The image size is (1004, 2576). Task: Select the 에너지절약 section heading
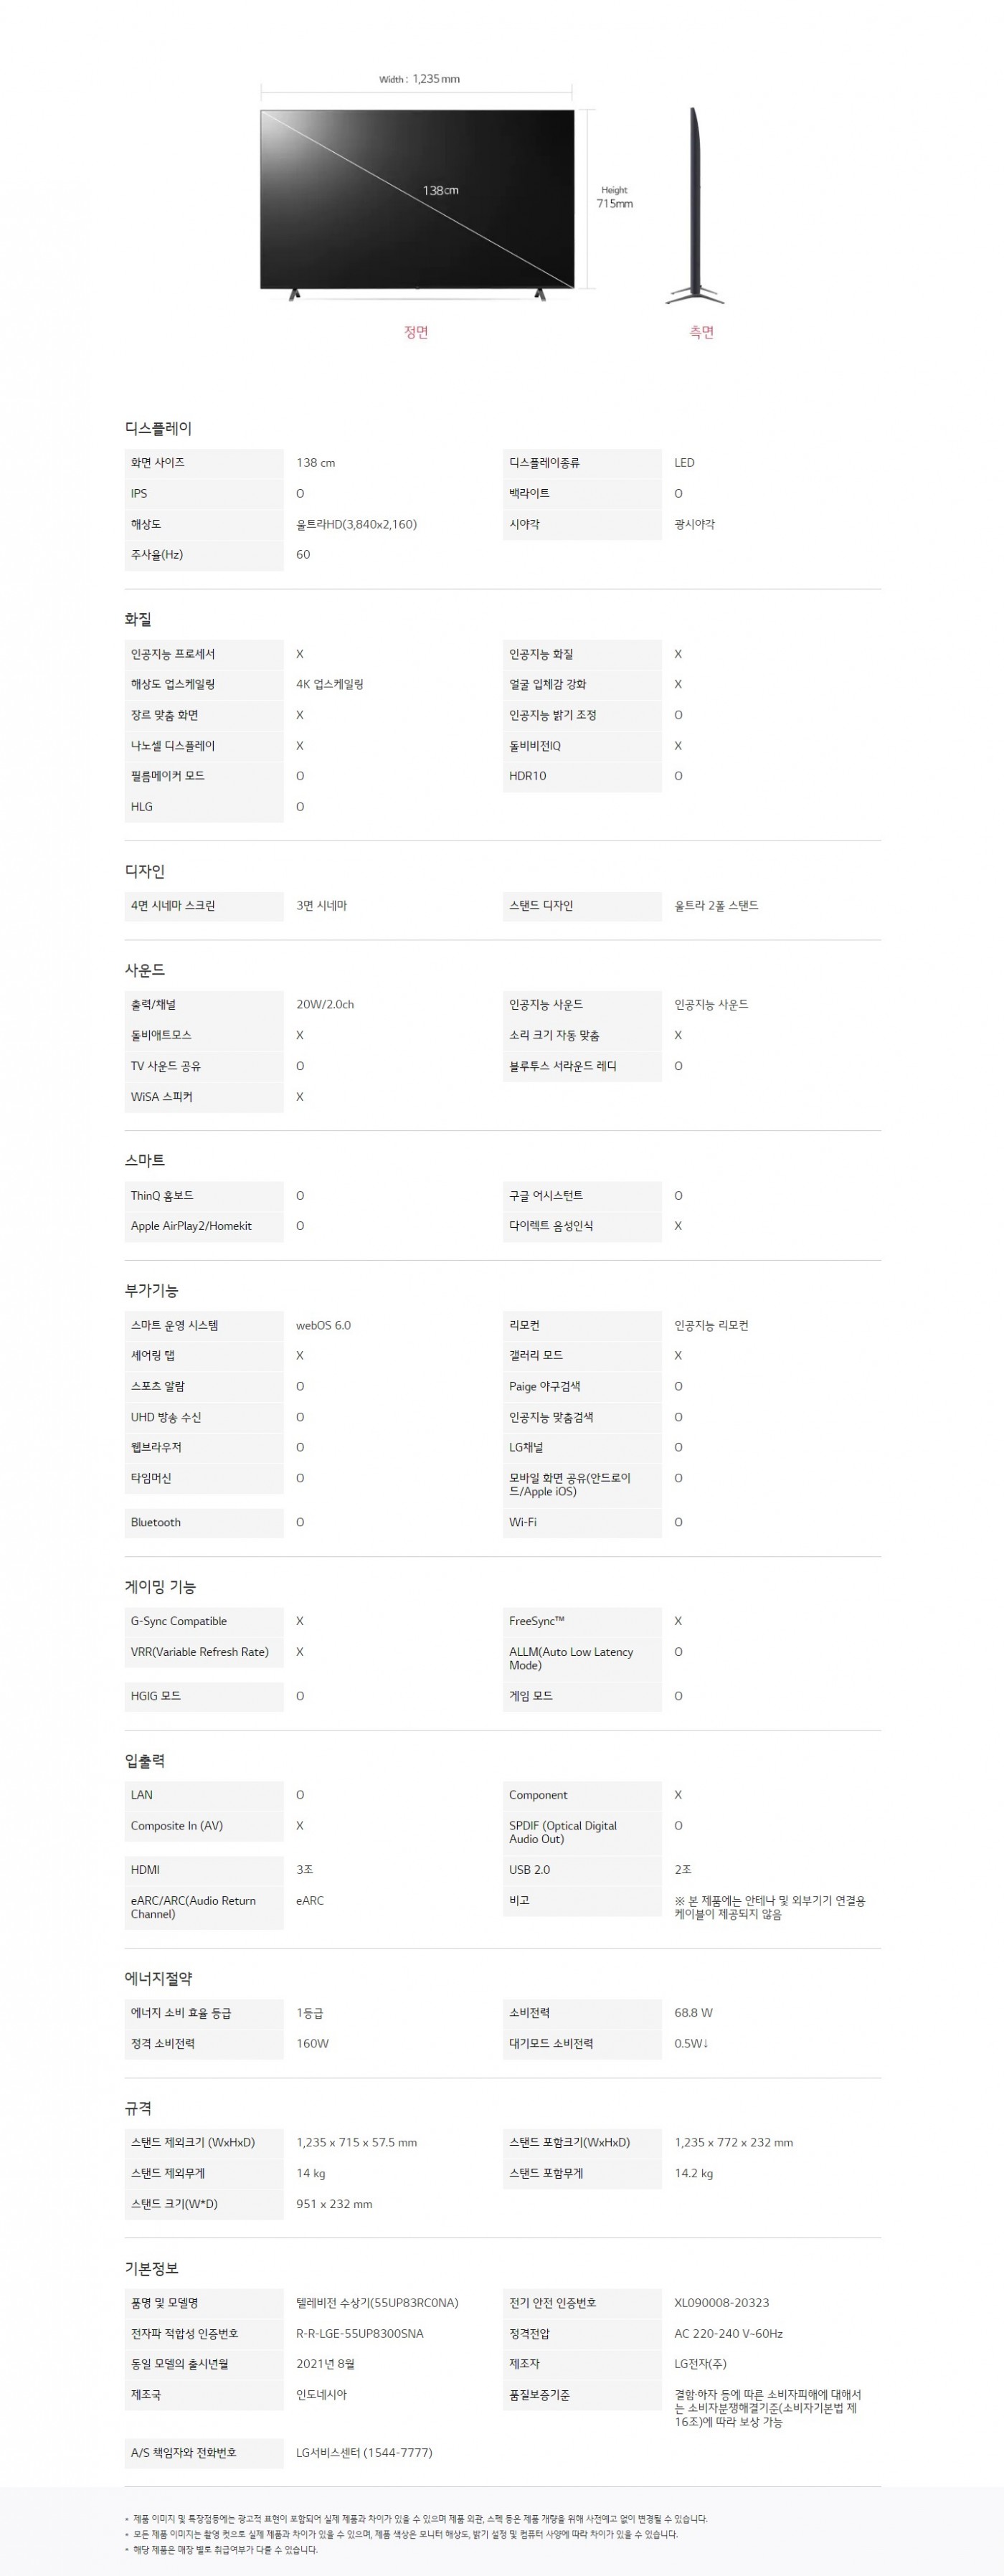click(x=158, y=1978)
